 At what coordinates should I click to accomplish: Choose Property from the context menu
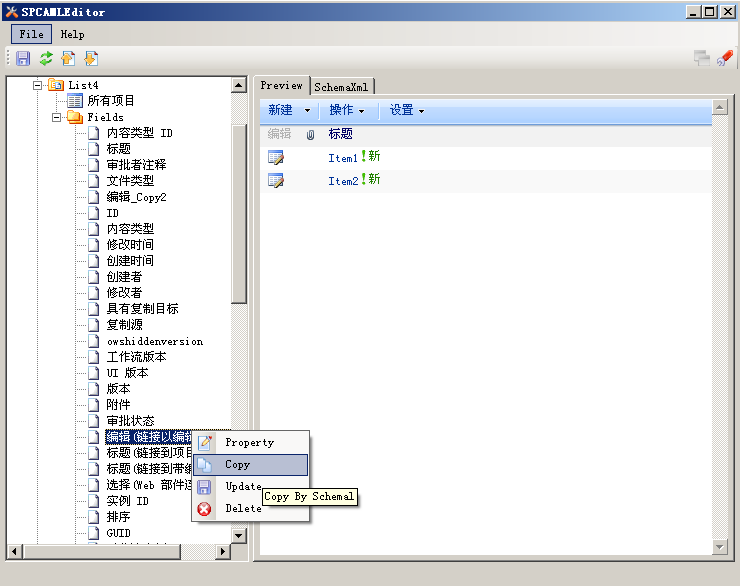coord(251,443)
